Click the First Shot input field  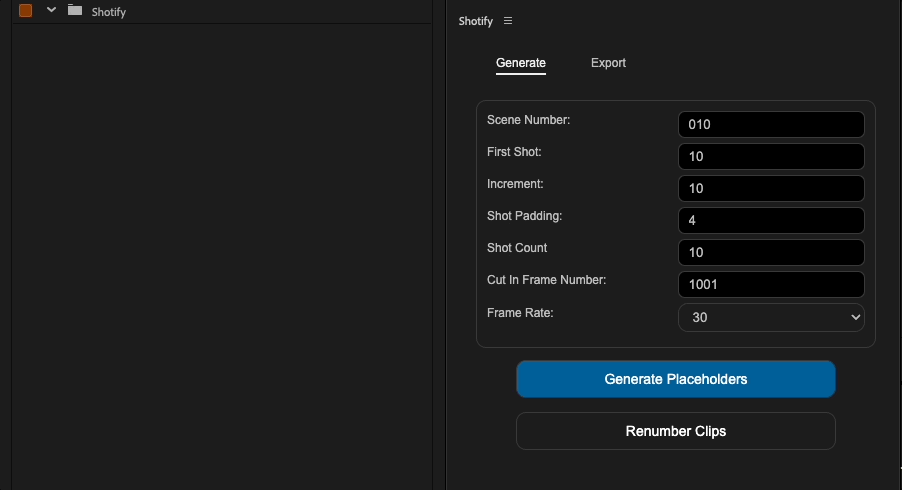tap(771, 156)
